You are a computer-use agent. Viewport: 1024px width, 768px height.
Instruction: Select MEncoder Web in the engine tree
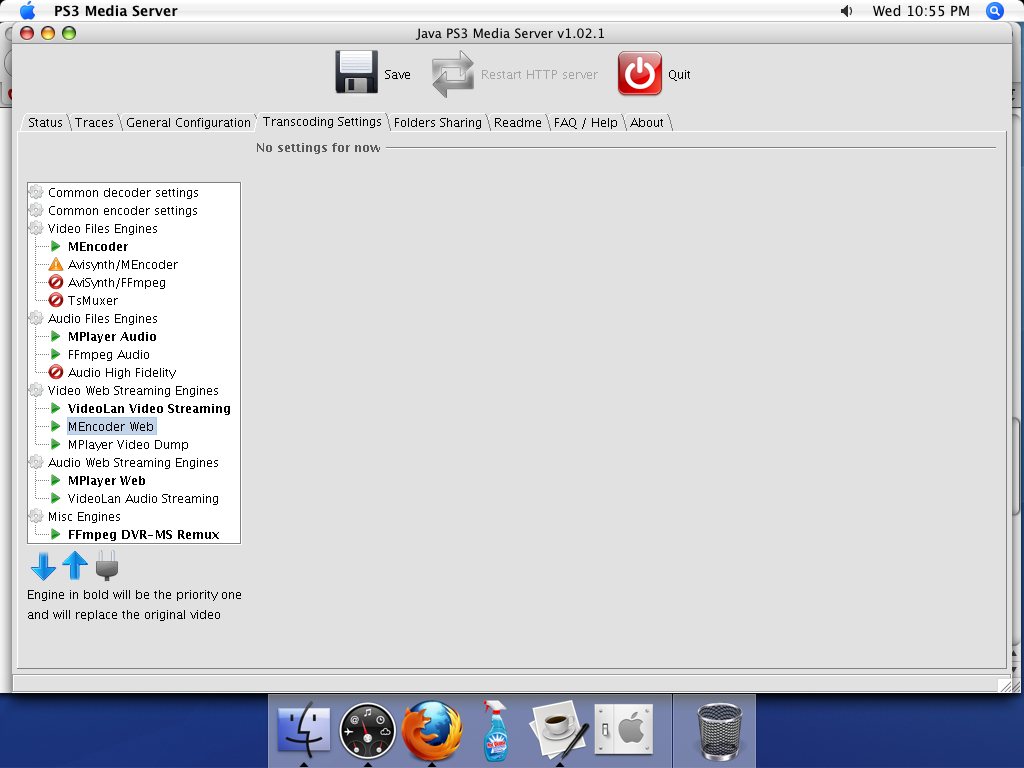(111, 426)
